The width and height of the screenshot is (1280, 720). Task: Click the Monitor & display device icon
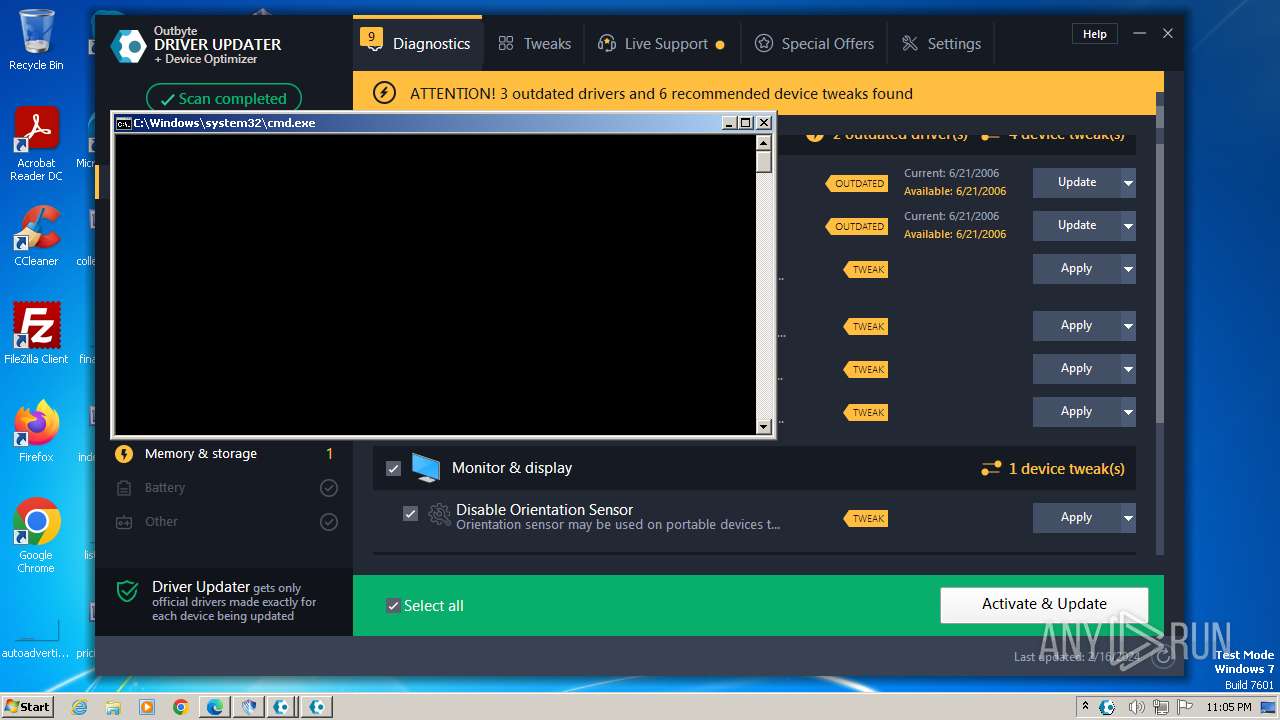pyautogui.click(x=426, y=468)
